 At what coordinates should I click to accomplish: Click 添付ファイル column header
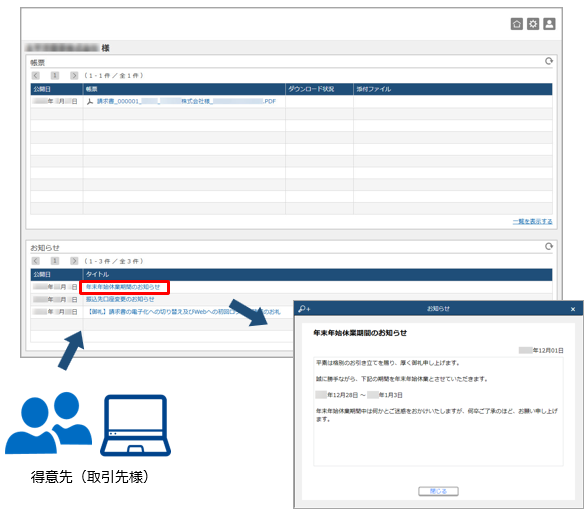point(453,89)
